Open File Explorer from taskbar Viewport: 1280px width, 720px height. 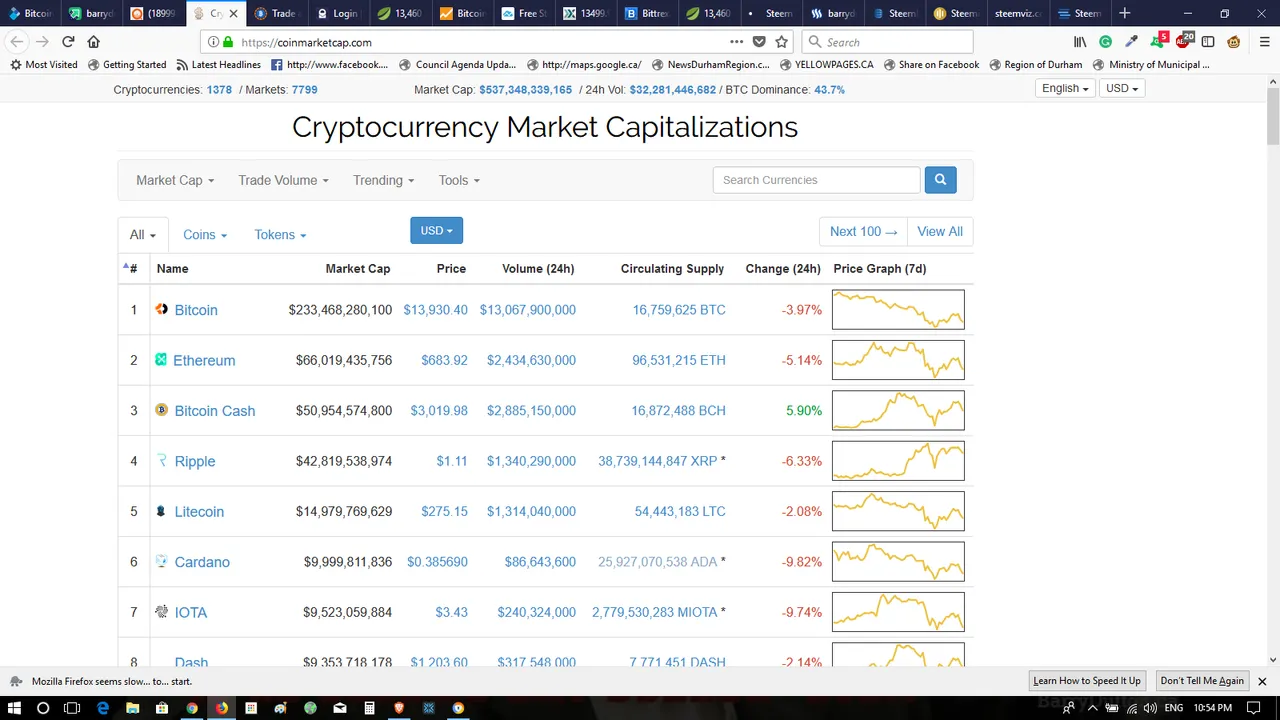coord(132,708)
